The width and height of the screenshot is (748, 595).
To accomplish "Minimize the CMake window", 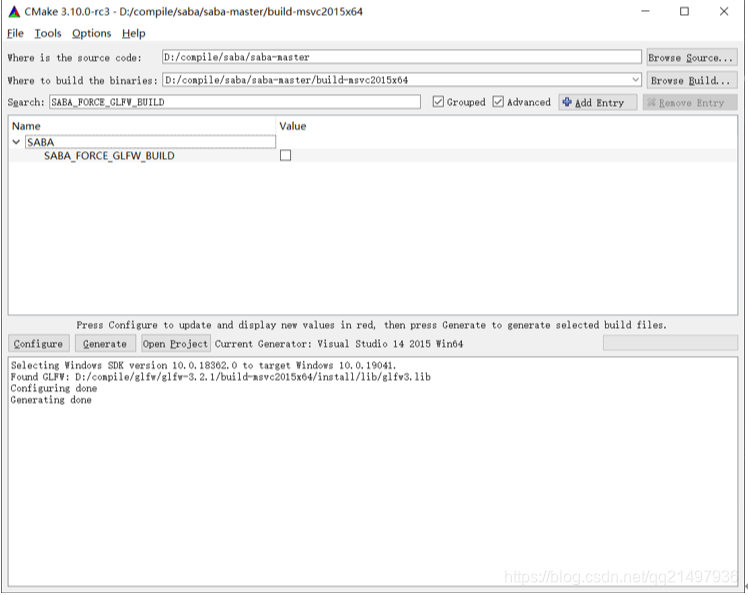I will tap(645, 11).
